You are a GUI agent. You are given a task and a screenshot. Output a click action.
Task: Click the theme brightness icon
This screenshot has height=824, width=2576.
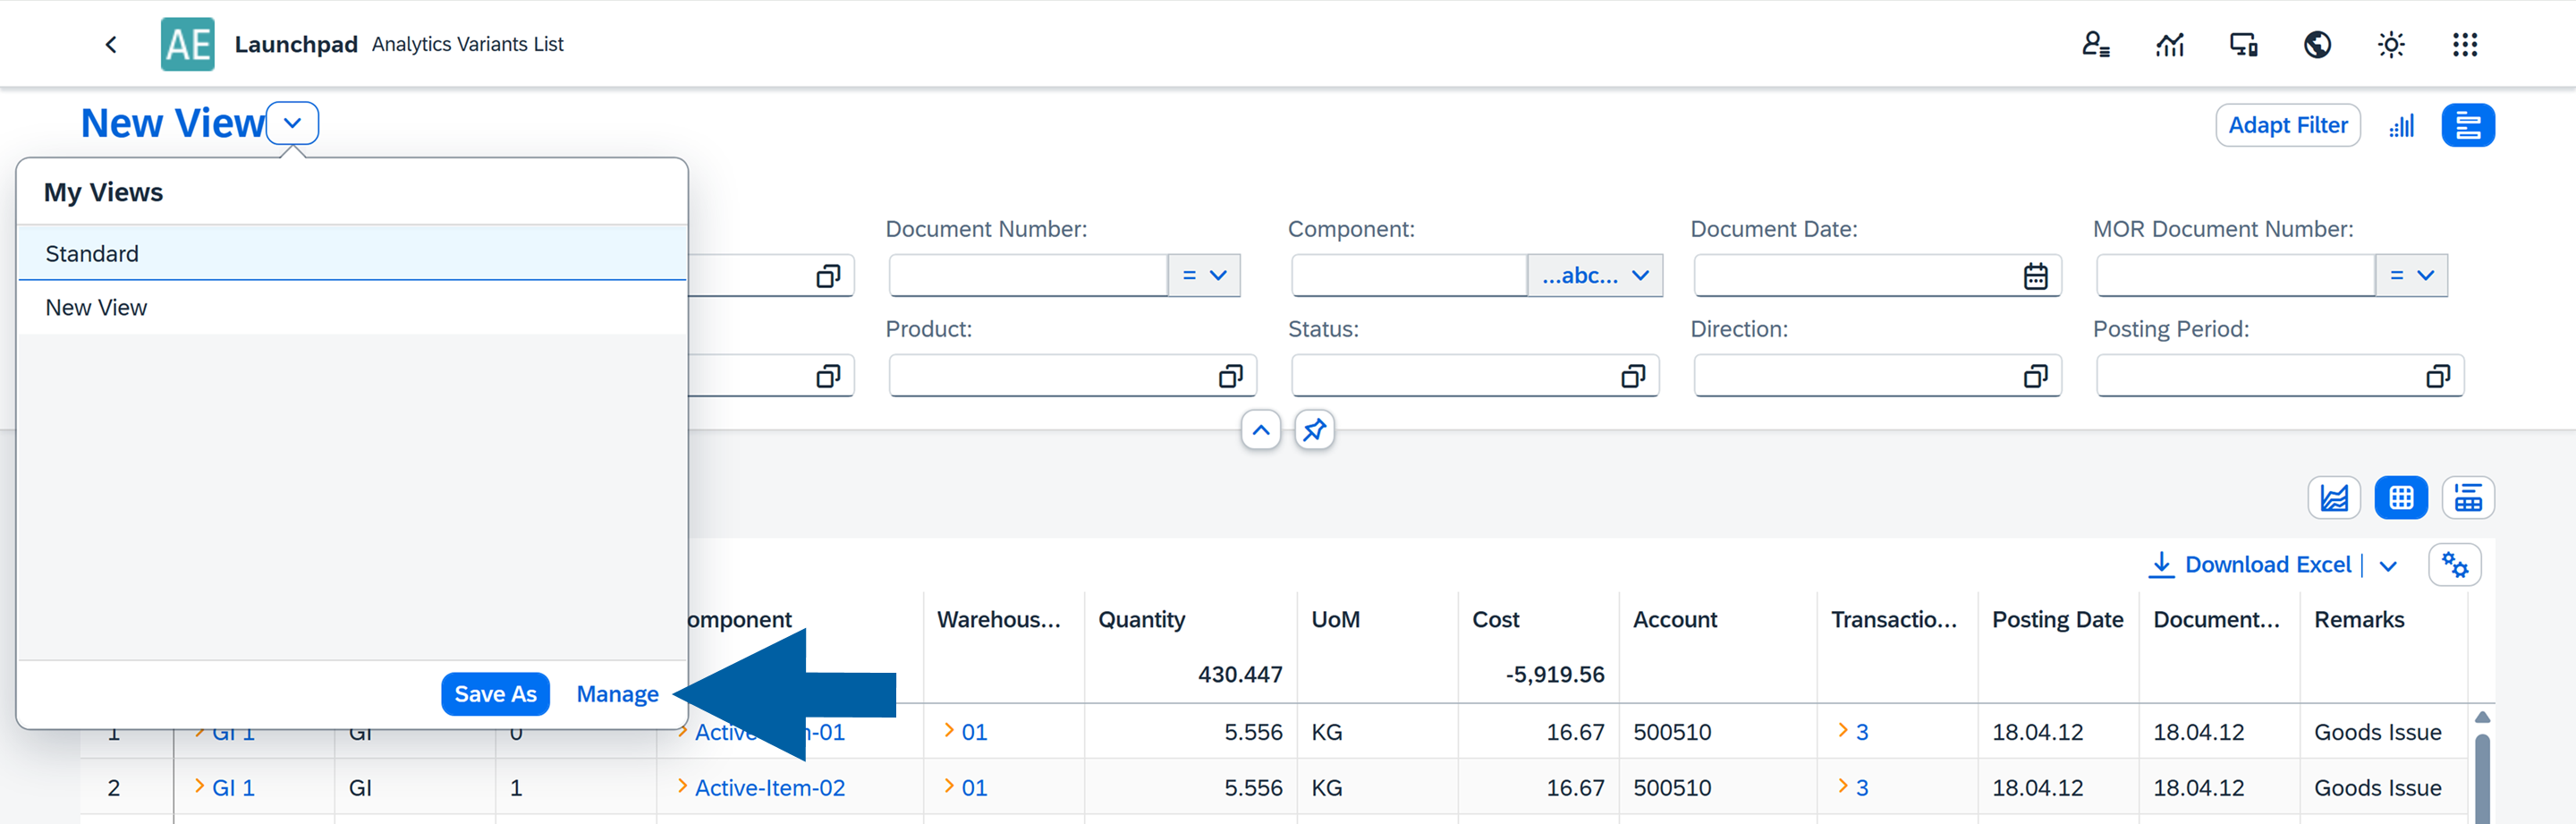pos(2391,44)
